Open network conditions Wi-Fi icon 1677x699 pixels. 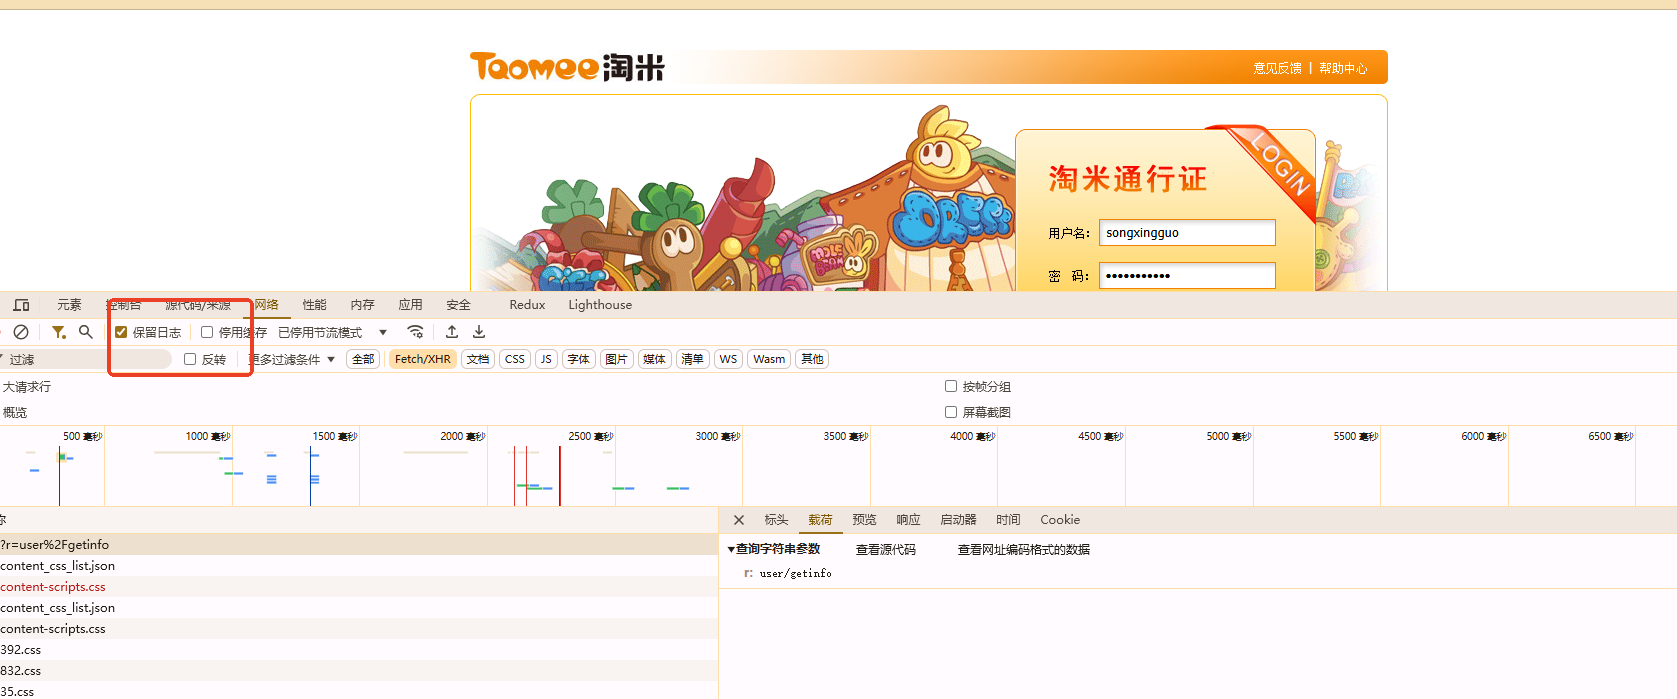pos(415,332)
